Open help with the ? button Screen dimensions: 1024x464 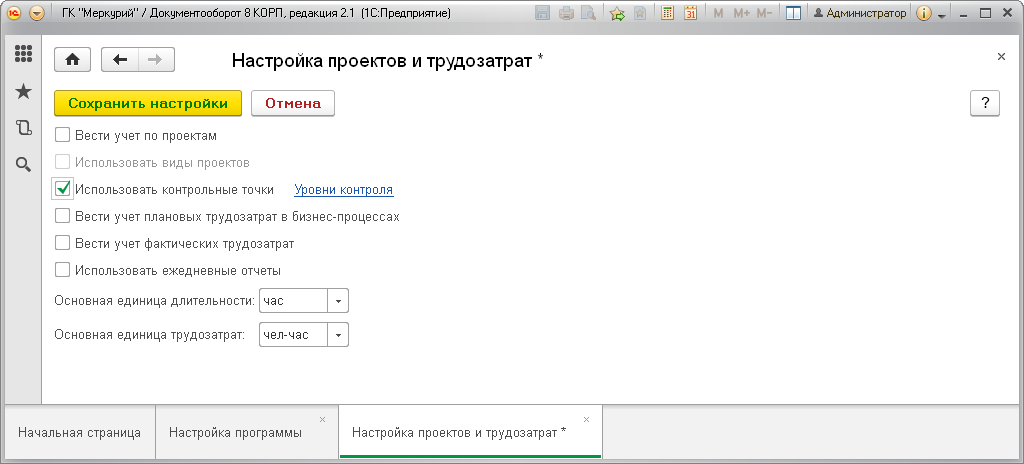pos(985,103)
